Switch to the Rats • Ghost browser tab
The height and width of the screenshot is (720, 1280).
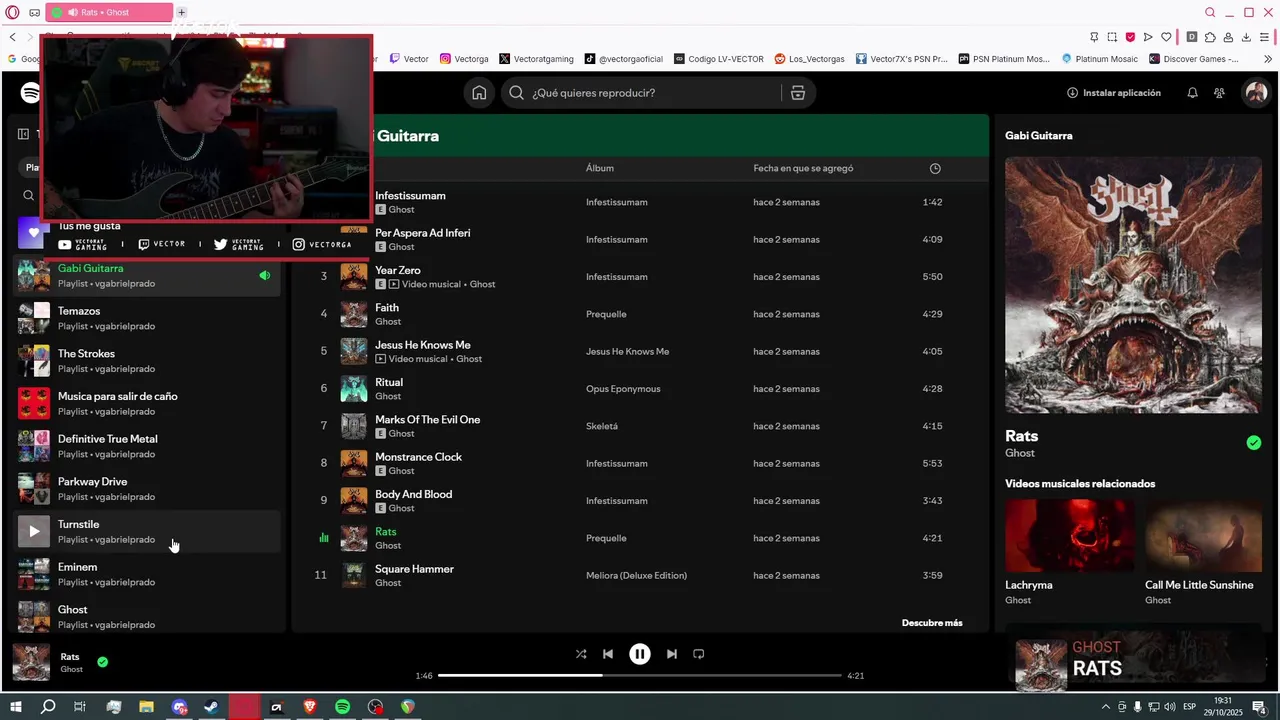(x=109, y=13)
